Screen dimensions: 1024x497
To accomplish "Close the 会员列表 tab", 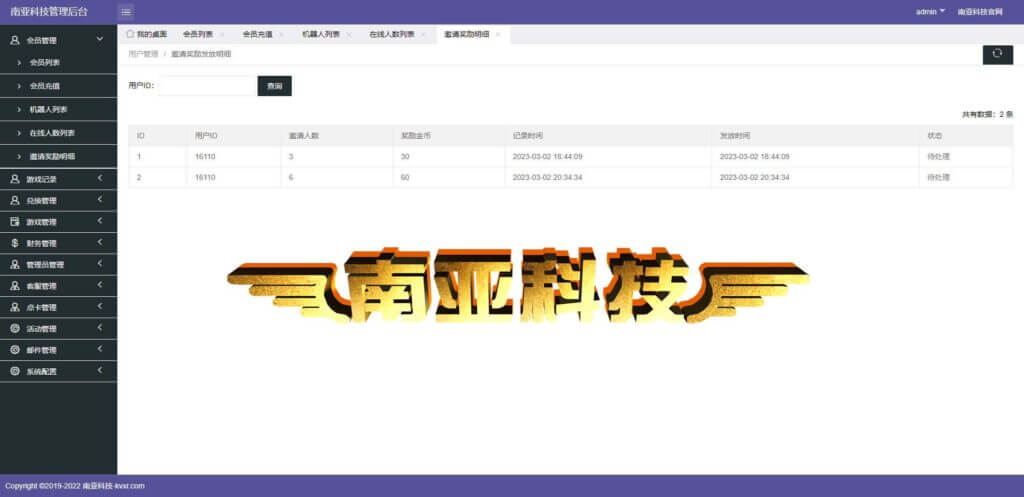I will tap(222, 35).
